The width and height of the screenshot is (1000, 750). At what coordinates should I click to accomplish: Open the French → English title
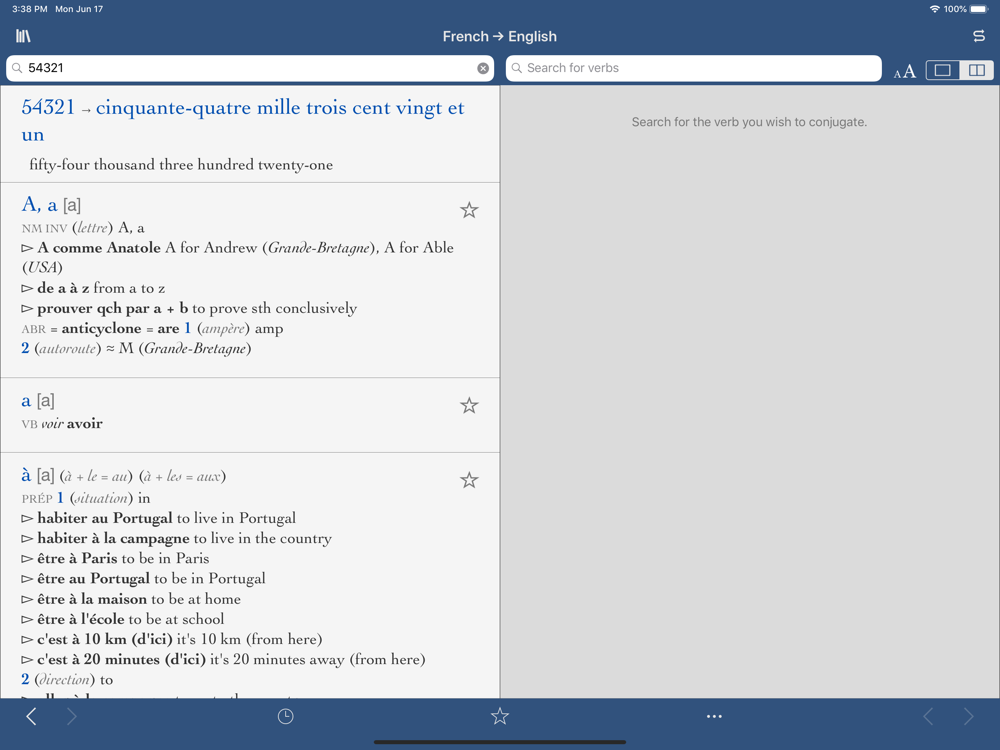(499, 36)
